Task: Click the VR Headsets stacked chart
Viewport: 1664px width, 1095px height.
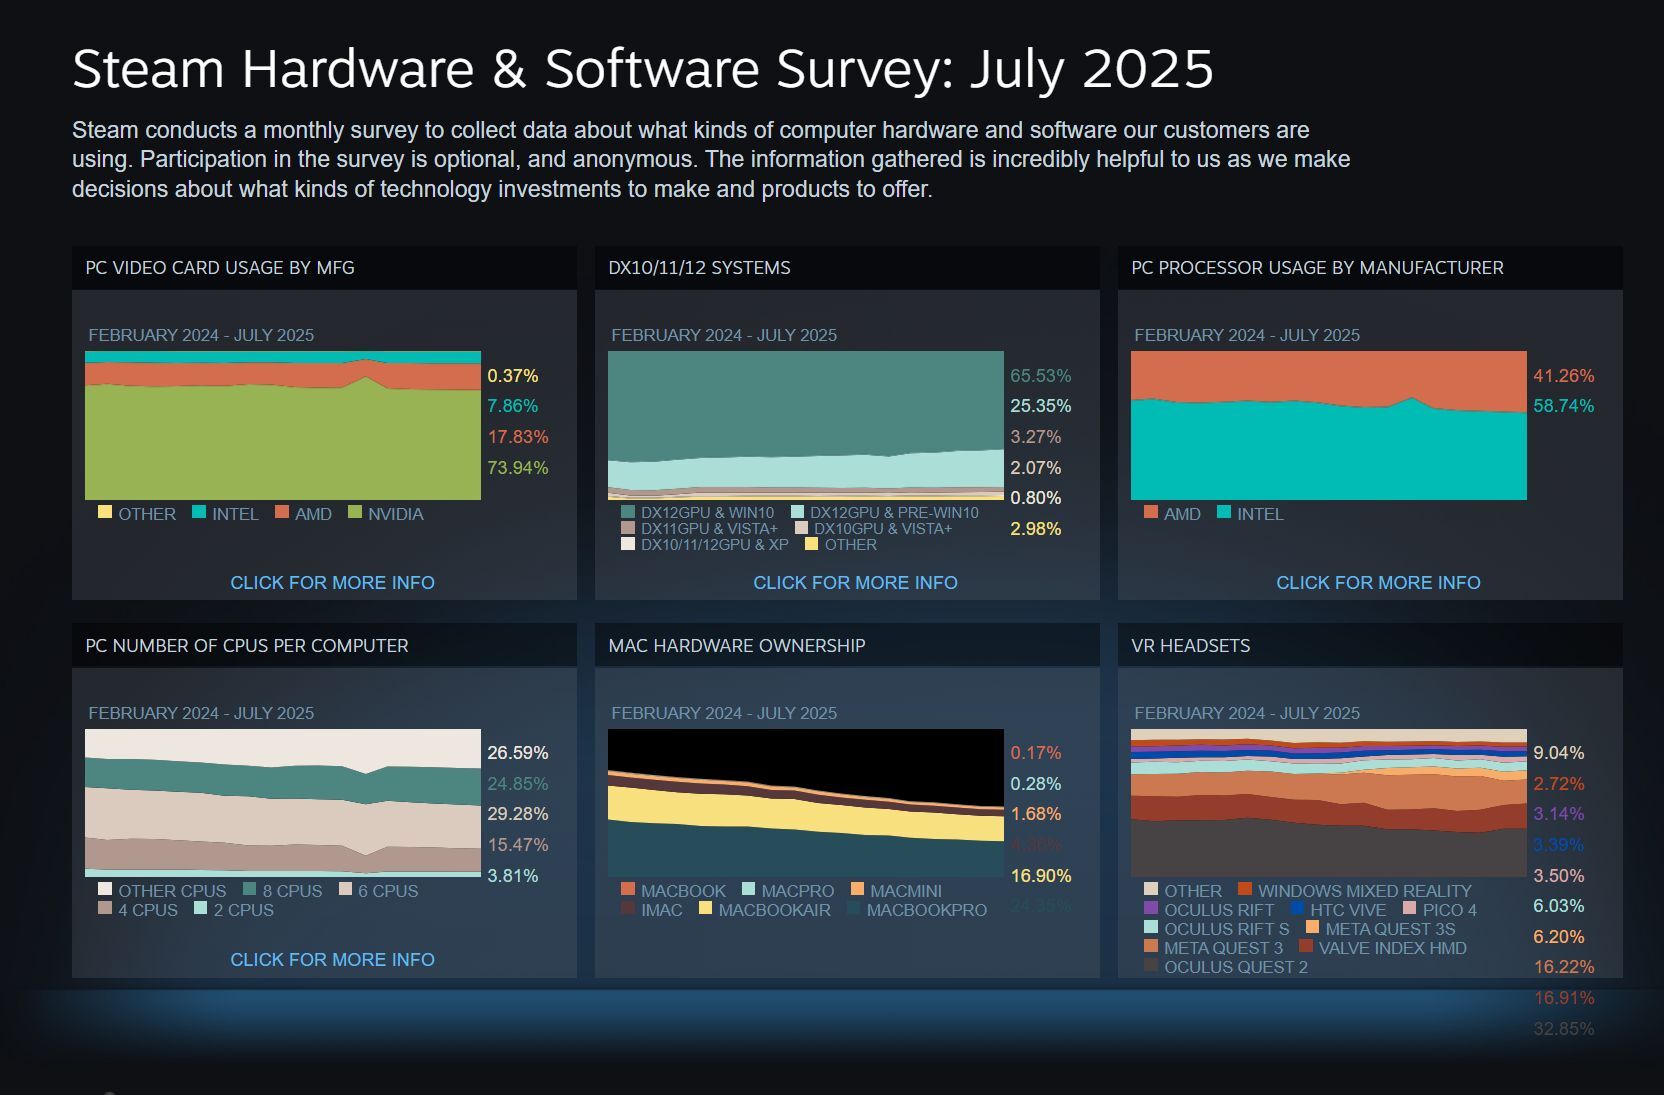Action: pyautogui.click(x=1328, y=803)
